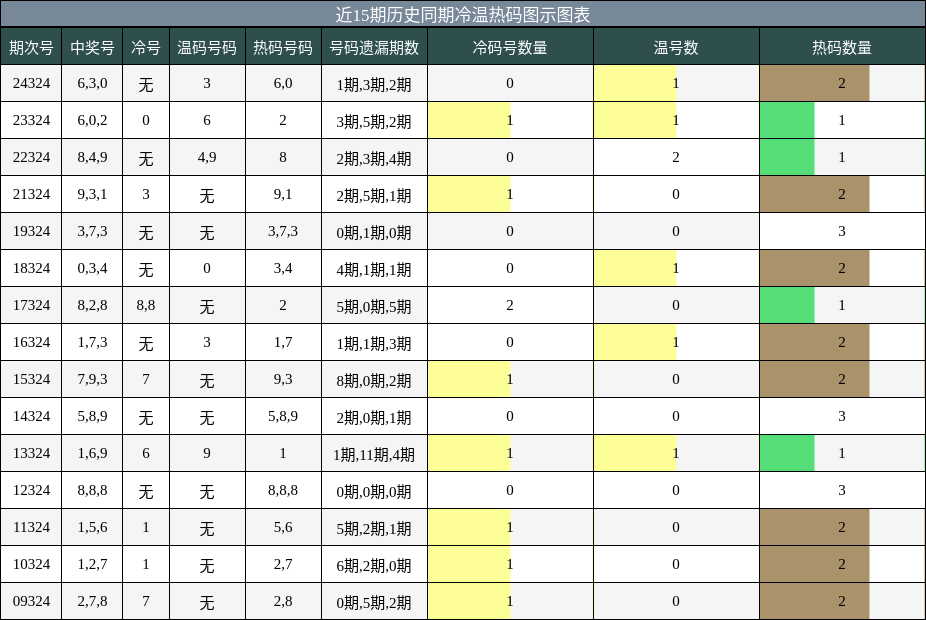Click the chart title 近15期历史同期冷温热码图示图表
Viewport: 926px width, 620px height.
463,13
